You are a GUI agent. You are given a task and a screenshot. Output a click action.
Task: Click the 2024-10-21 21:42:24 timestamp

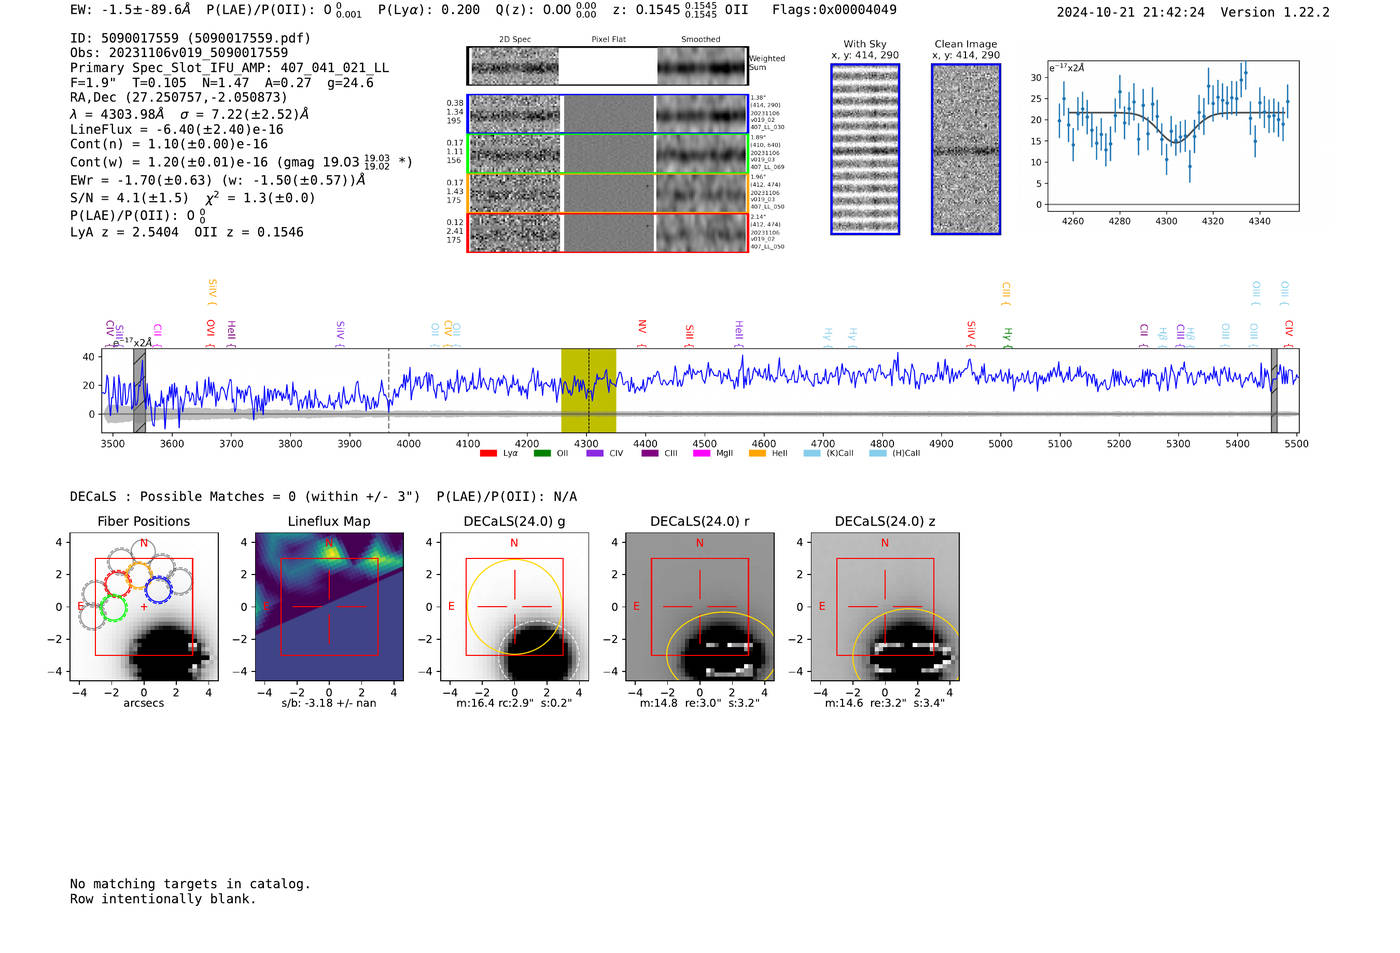tap(1131, 12)
